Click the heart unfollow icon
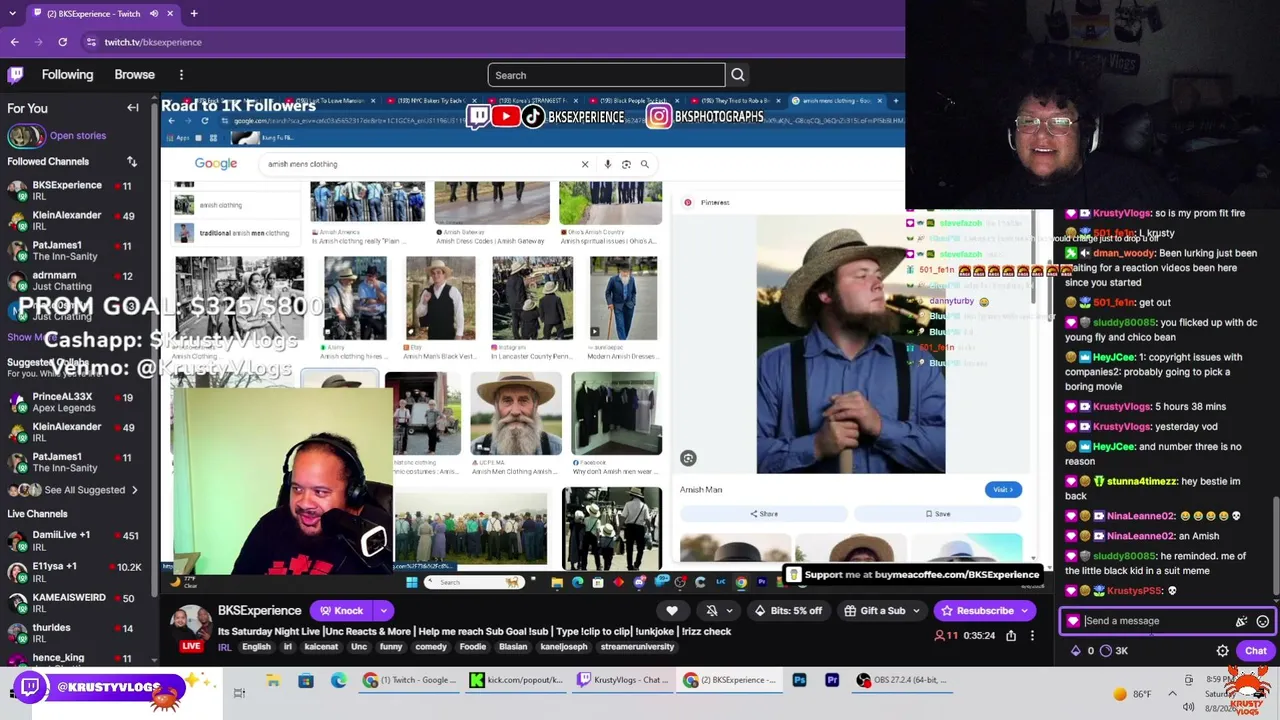The width and height of the screenshot is (1280, 720). 672,611
